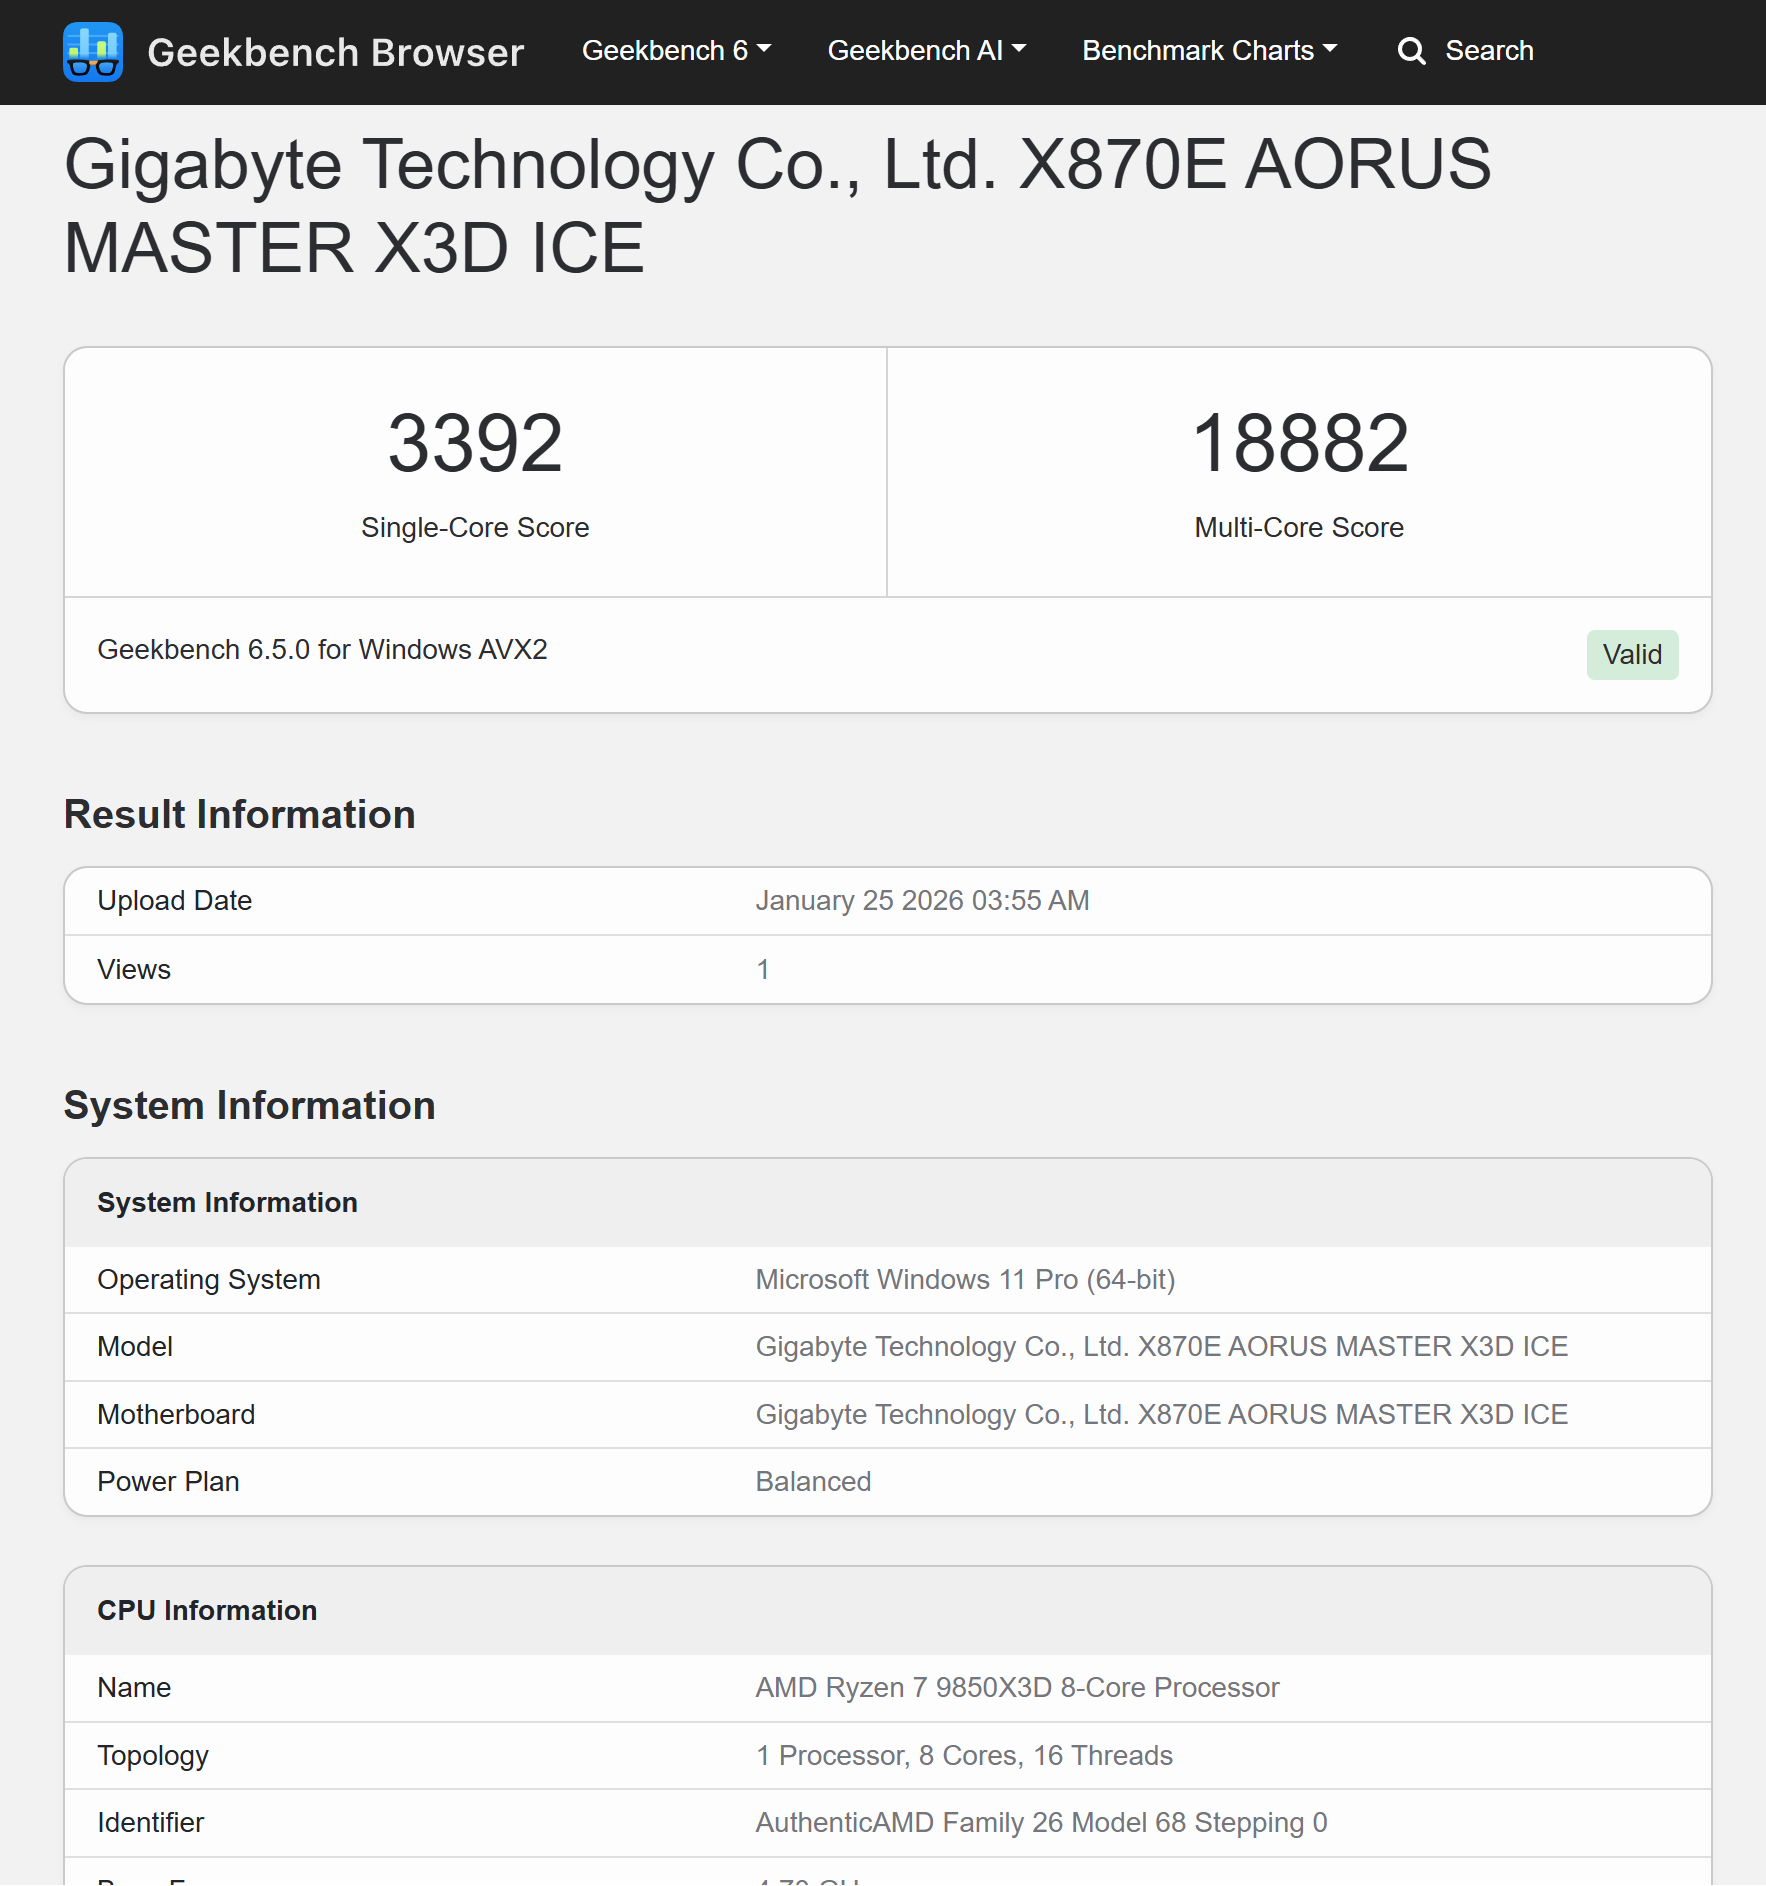The image size is (1766, 1886).
Task: Click the Geekbench 6.5.0 for Windows text
Action: pyautogui.click(x=322, y=650)
